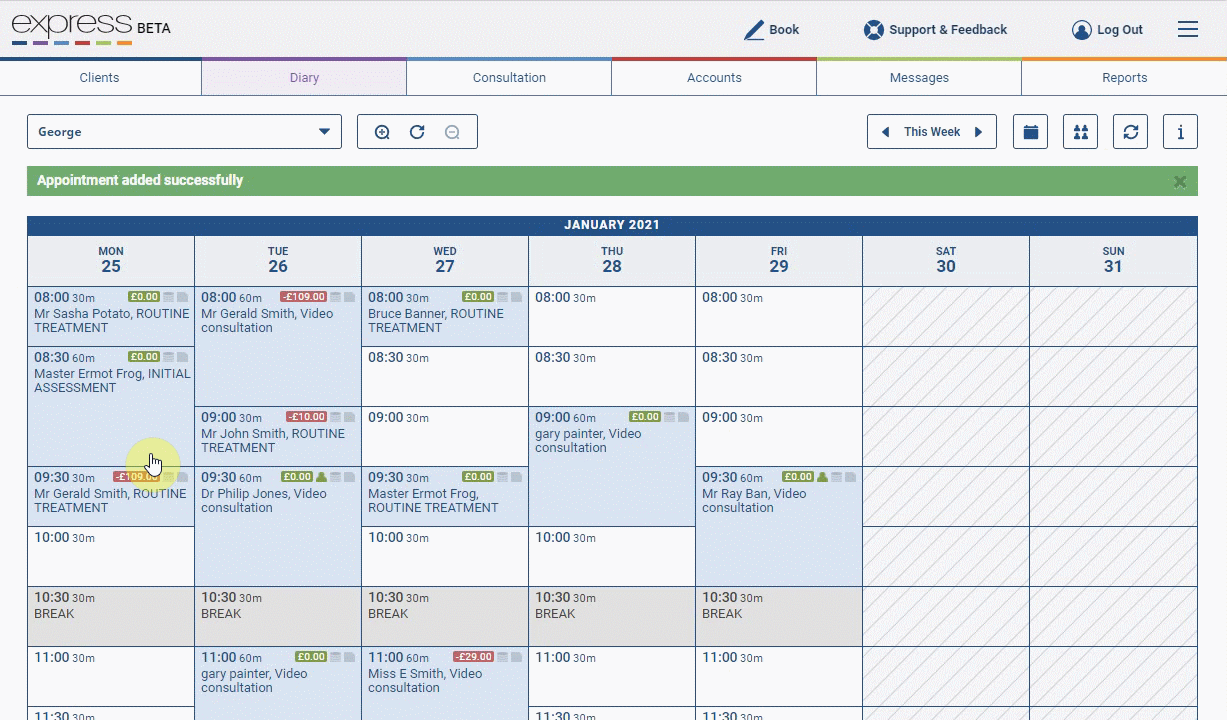
Task: Open Thursday gary painter video consultation
Action: pyautogui.click(x=612, y=467)
